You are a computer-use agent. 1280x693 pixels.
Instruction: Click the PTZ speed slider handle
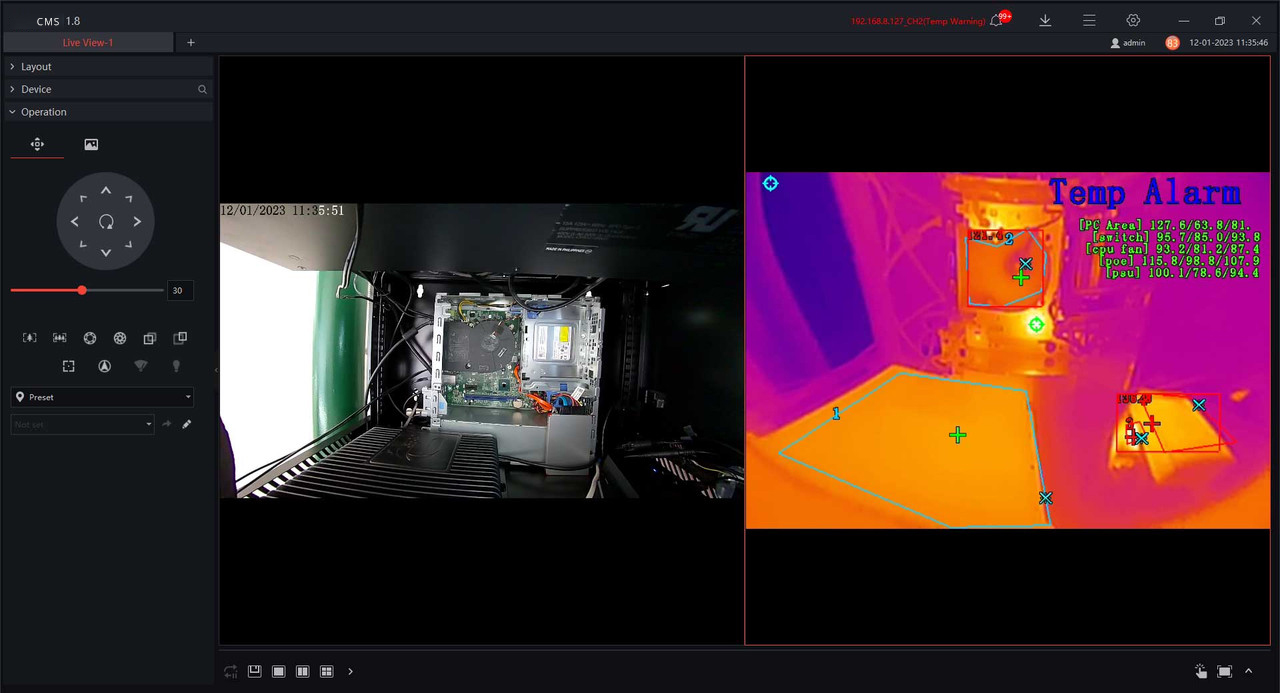point(82,290)
